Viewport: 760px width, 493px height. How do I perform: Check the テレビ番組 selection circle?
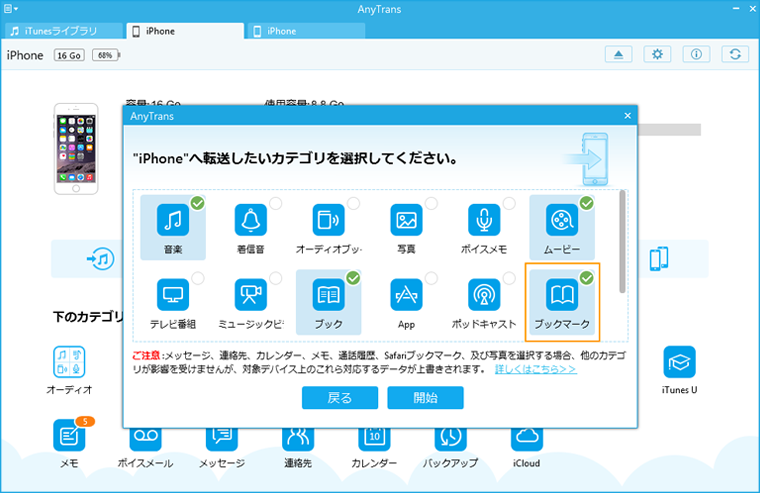tap(197, 278)
